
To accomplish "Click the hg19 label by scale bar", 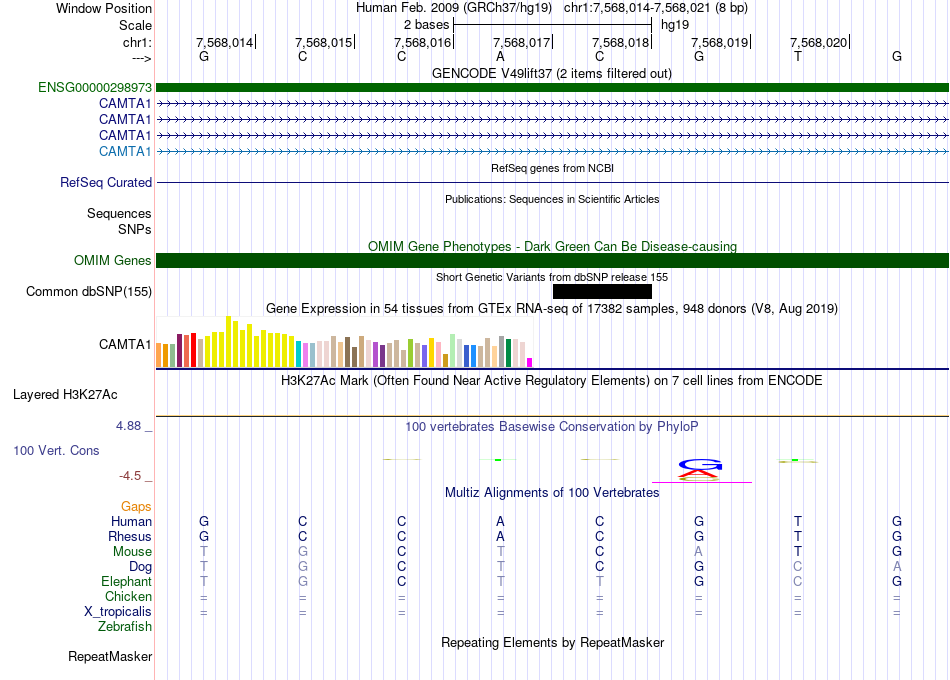I will pyautogui.click(x=675, y=25).
